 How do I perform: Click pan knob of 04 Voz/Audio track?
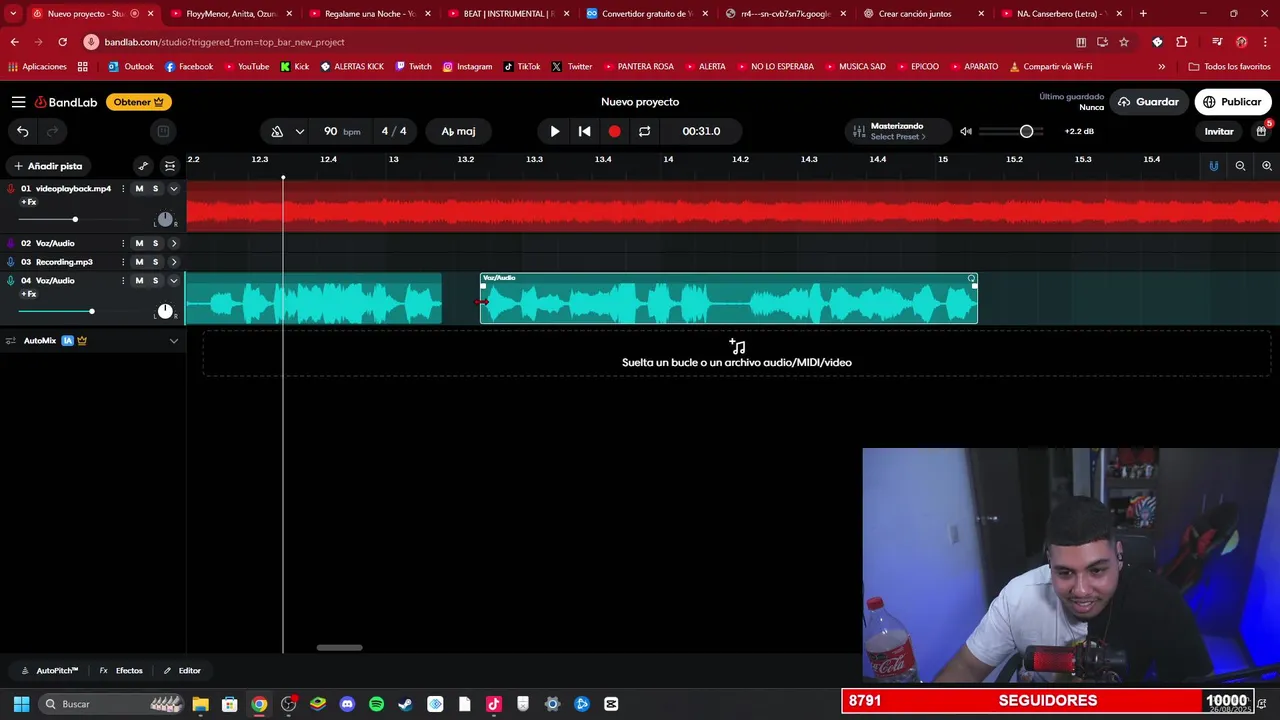tap(165, 312)
